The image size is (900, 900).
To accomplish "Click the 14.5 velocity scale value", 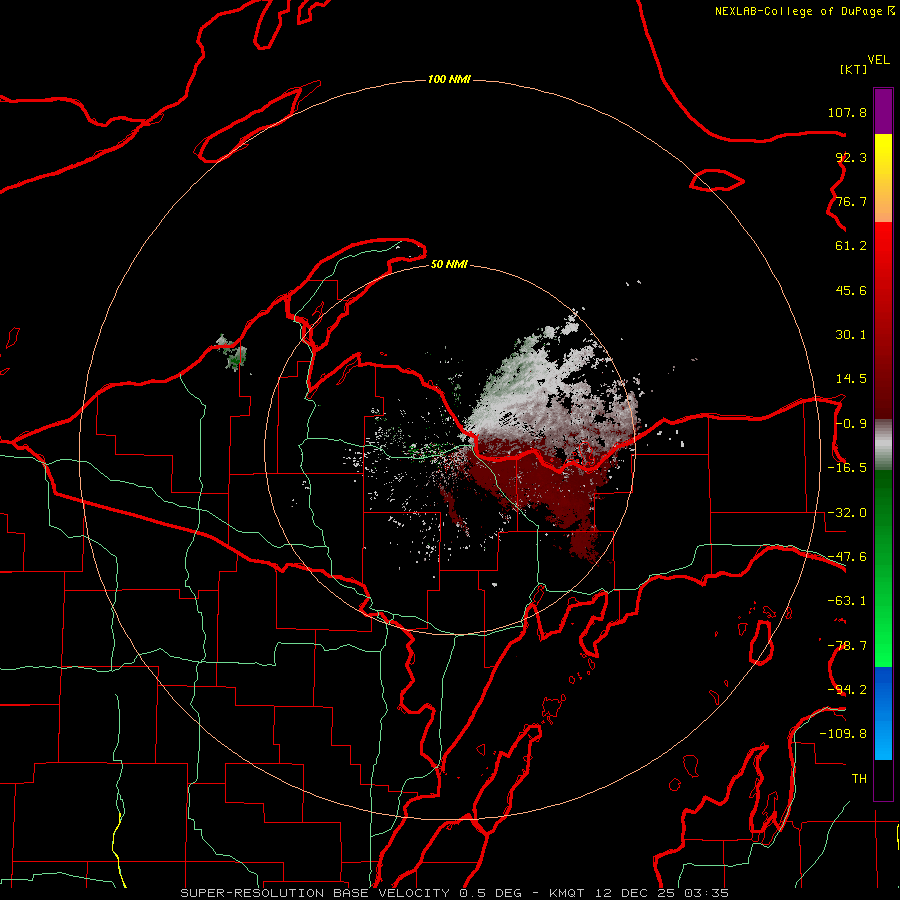I will click(851, 379).
